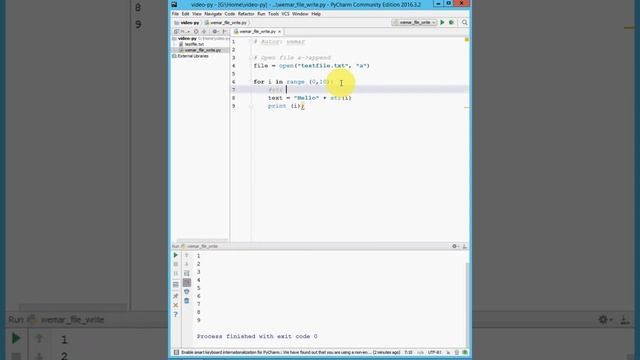Click the line separator in the status bar
The image size is (640, 360).
click(x=420, y=352)
